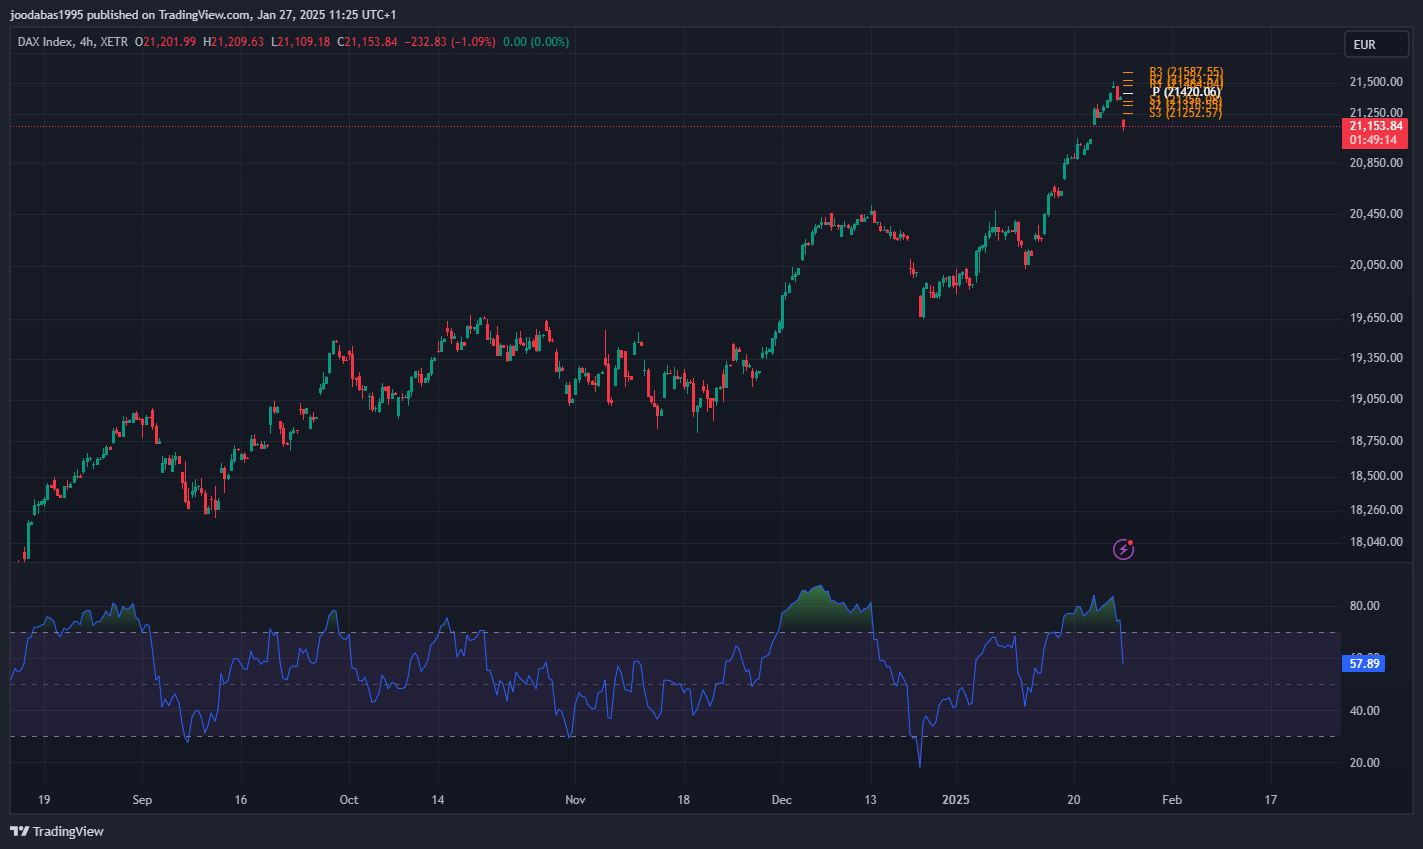The height and width of the screenshot is (849, 1423).
Task: Click the 18,500.00 price axis label
Action: [x=1375, y=476]
